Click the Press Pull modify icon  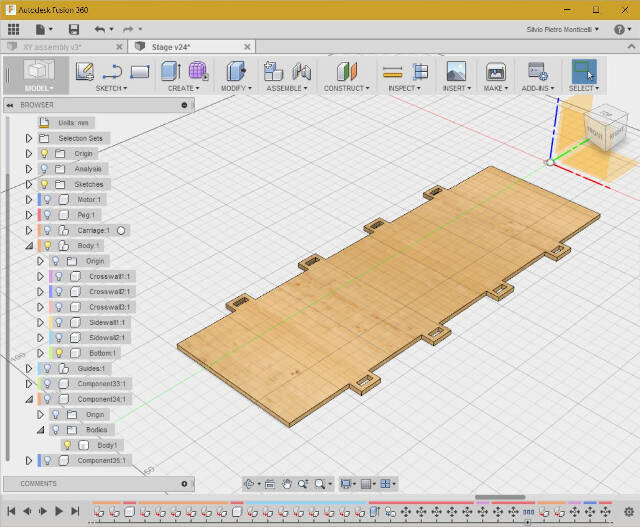point(236,71)
